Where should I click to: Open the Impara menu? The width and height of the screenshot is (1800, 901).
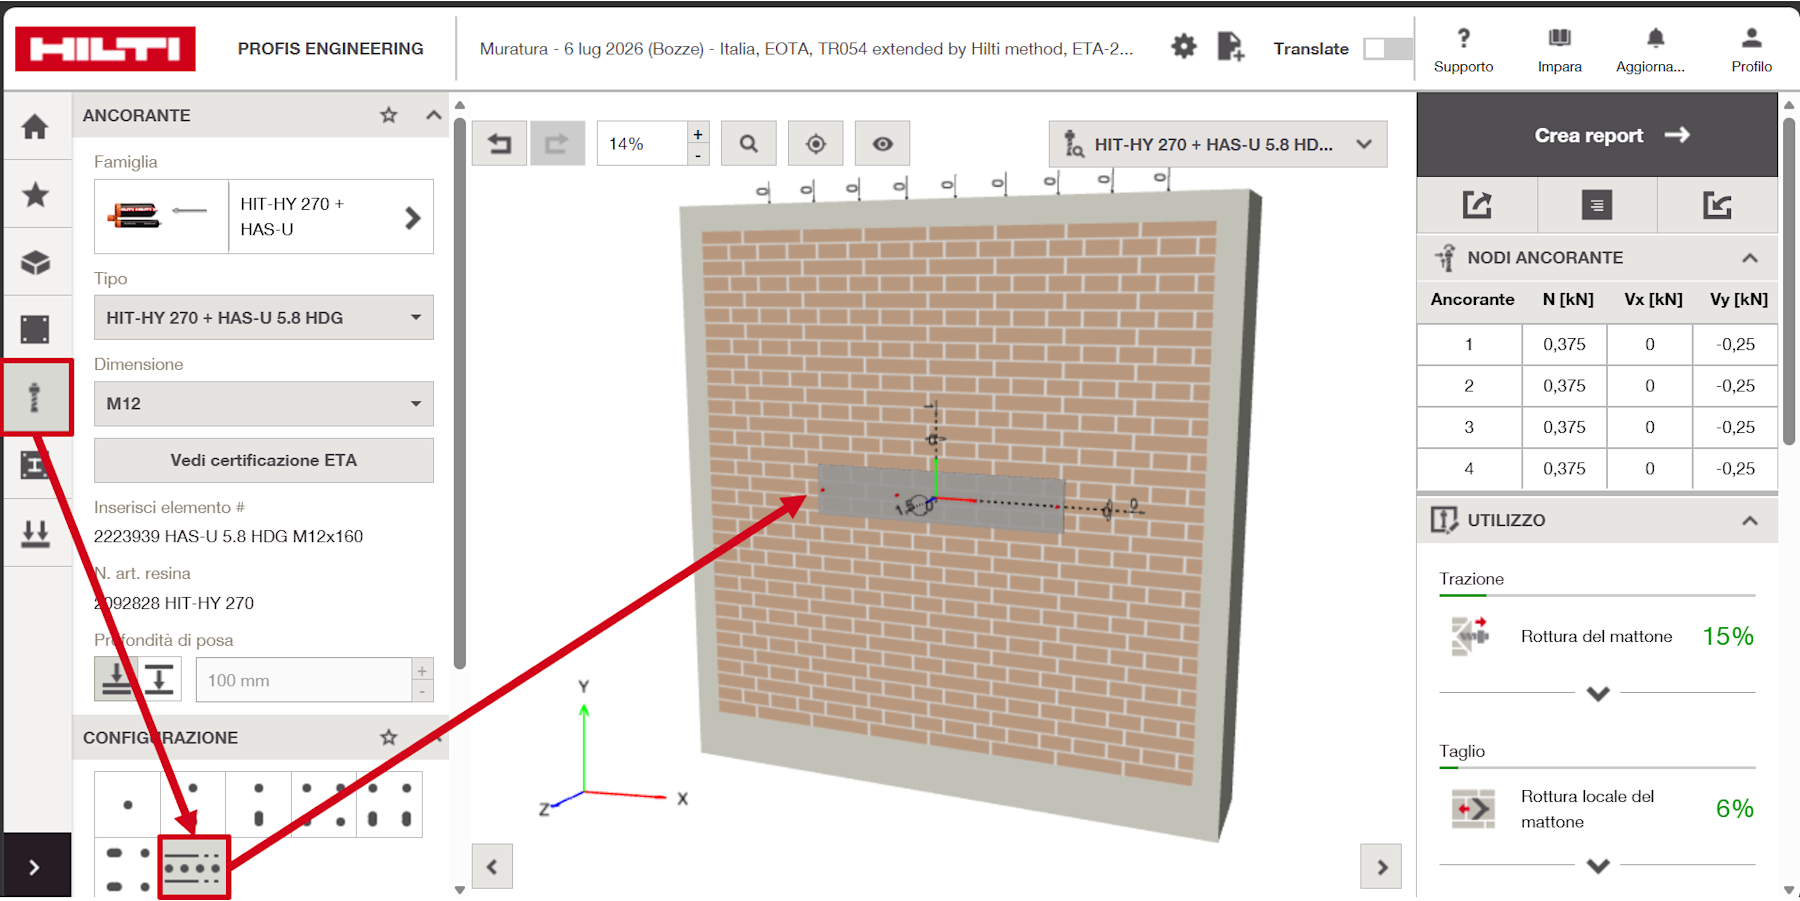tap(1559, 50)
